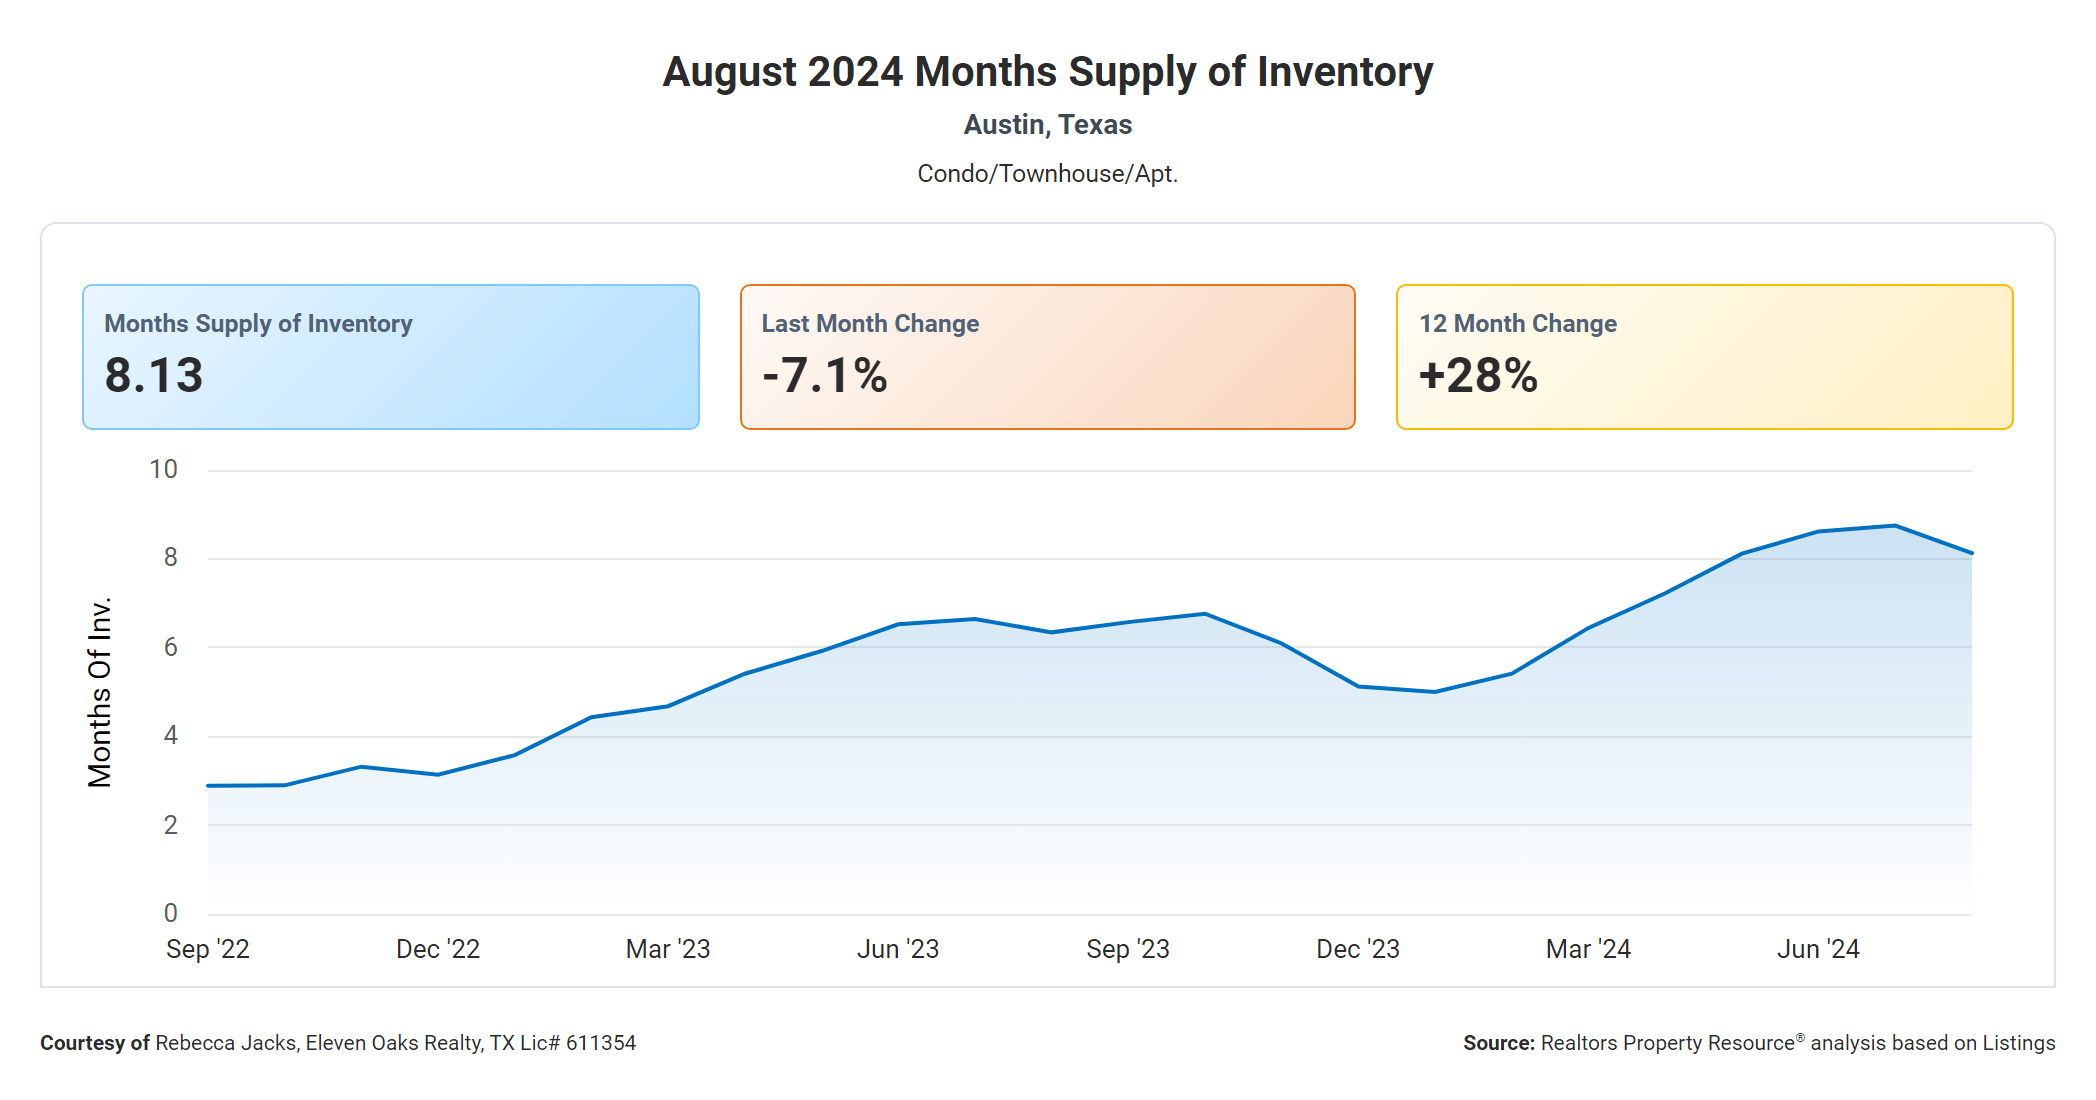Click the Jun '24 x-axis label
Viewport: 2096px width, 1100px height.
click(x=1818, y=949)
